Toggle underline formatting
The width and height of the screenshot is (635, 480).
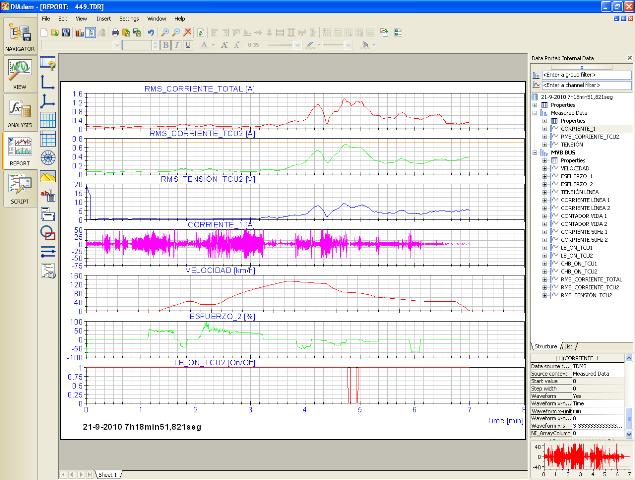pyautogui.click(x=187, y=45)
